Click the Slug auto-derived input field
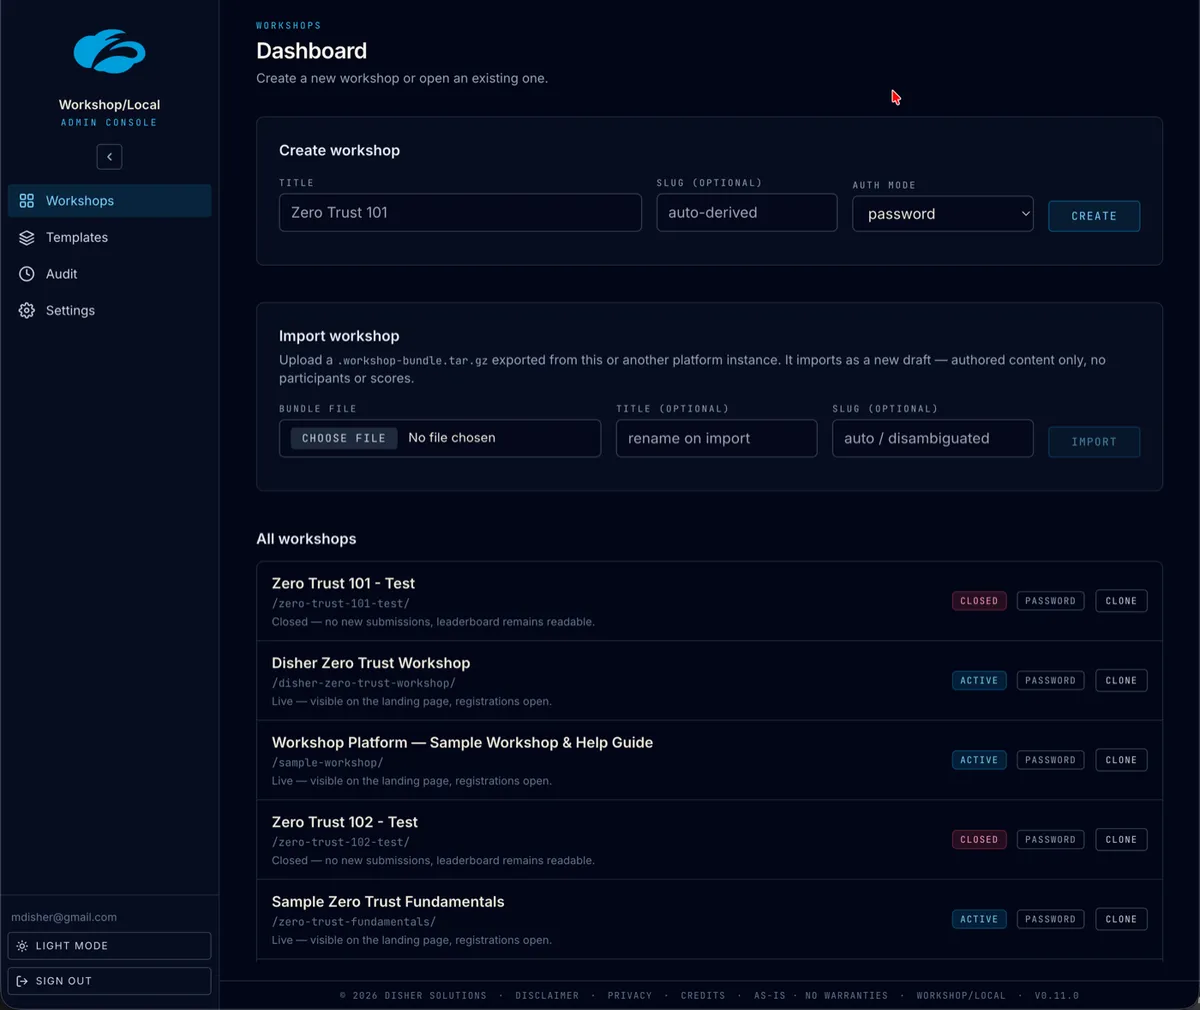This screenshot has height=1010, width=1200. click(747, 213)
